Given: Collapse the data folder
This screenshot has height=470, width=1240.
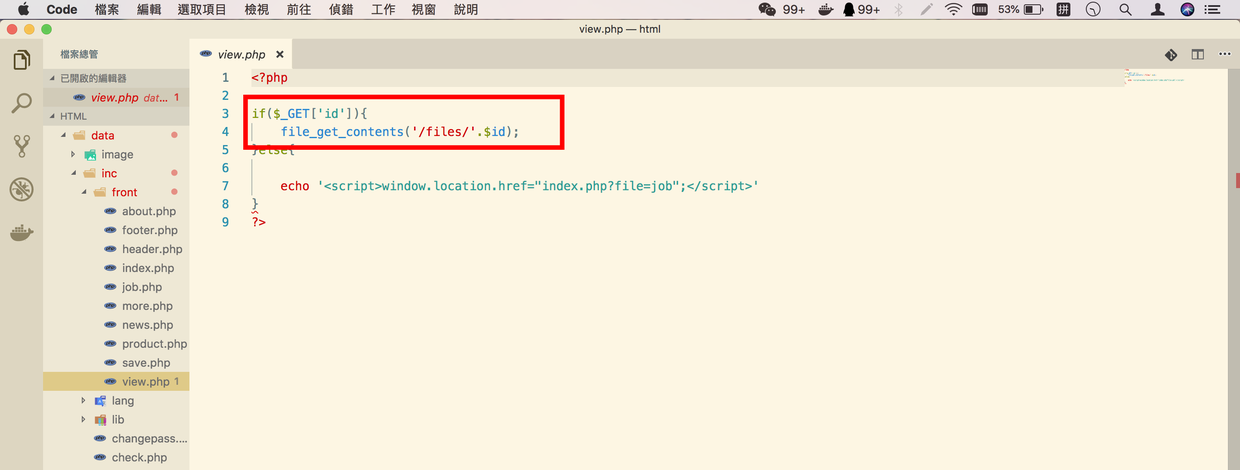Looking at the screenshot, I should (64, 136).
